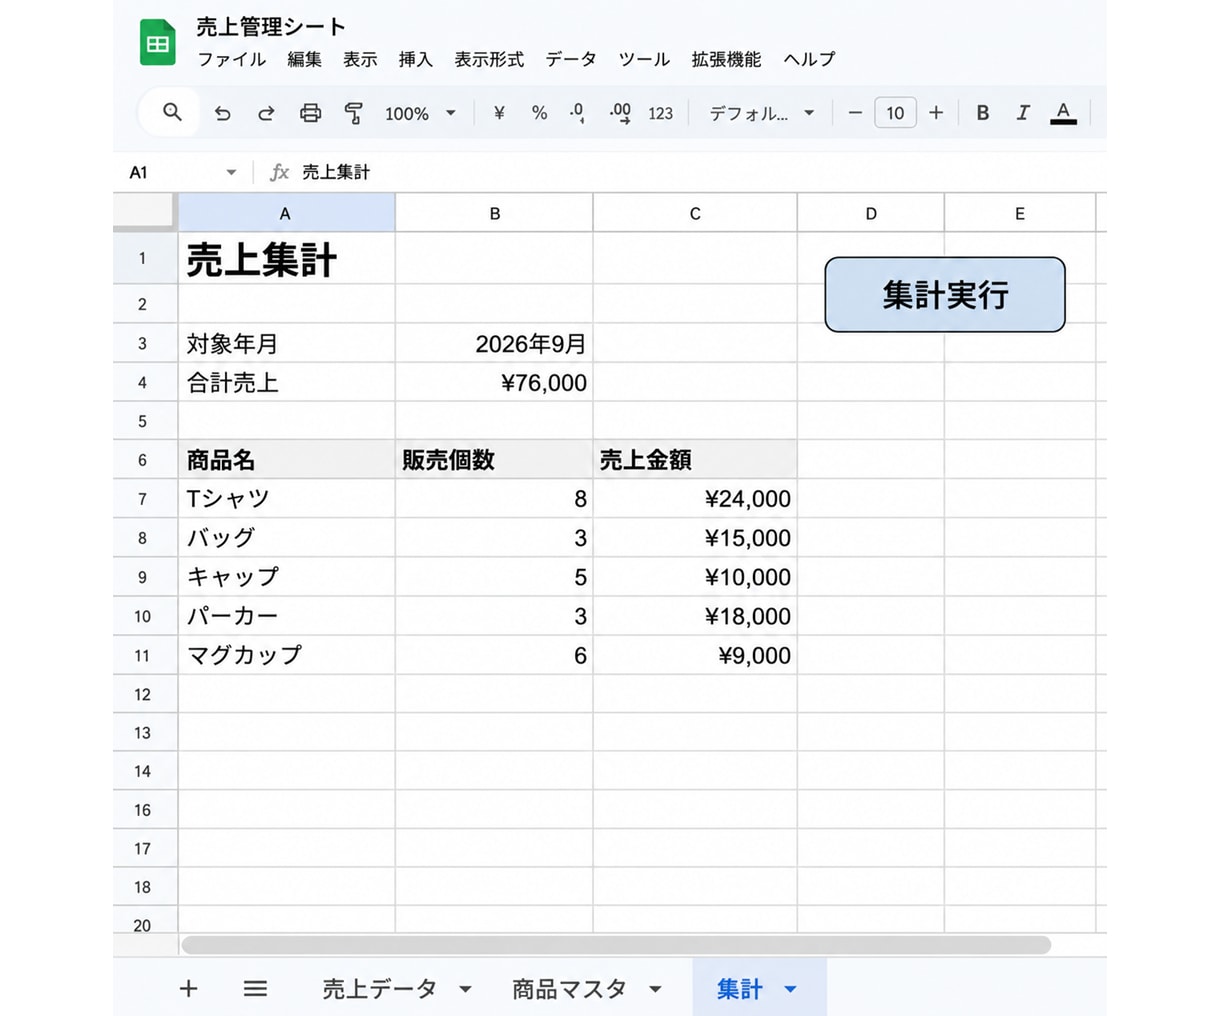Print the spreadsheet

click(x=310, y=113)
